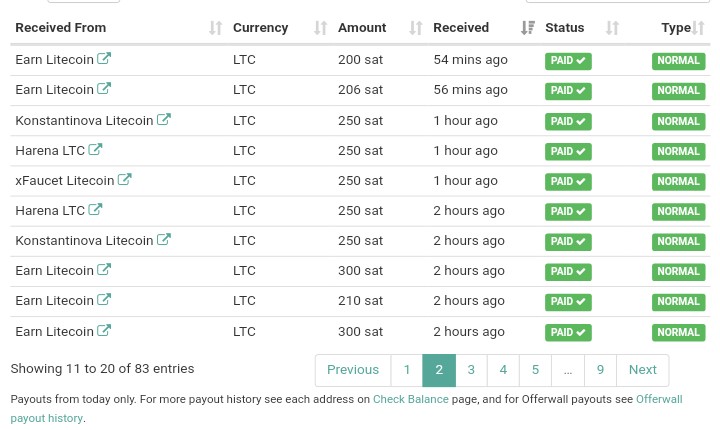Sort by Currency column sort icon
720x430 pixels.
(321, 28)
